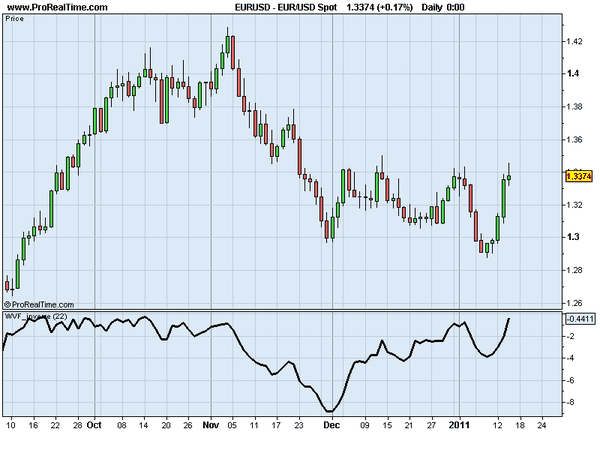Click the 1.38 price axis label
This screenshot has width=600, height=450.
click(x=575, y=106)
